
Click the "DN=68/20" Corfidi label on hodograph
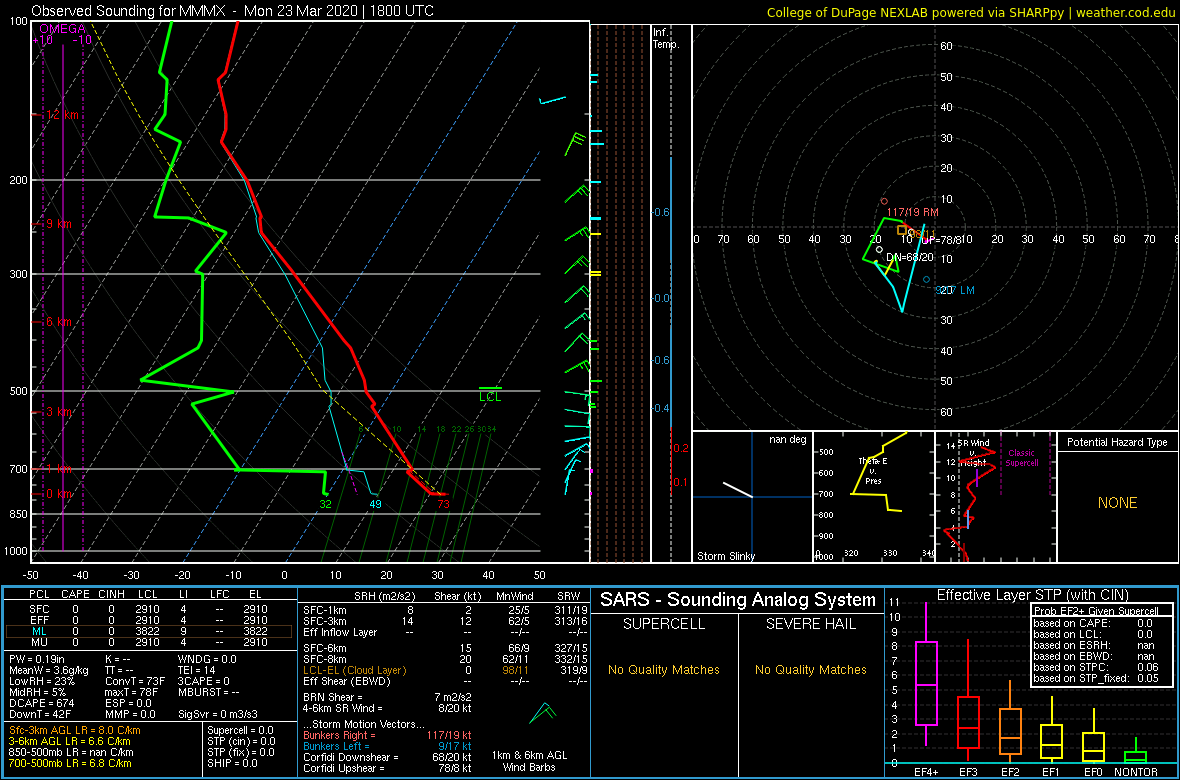910,257
